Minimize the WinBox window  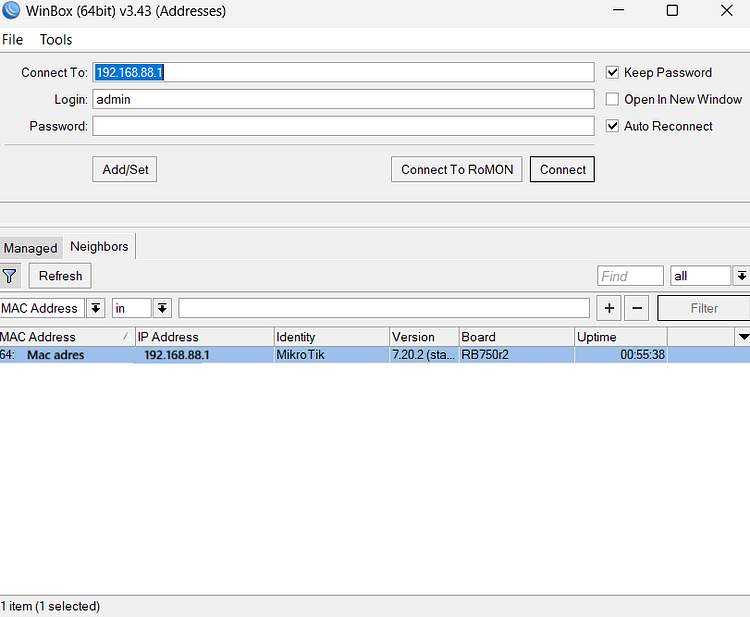(x=619, y=10)
